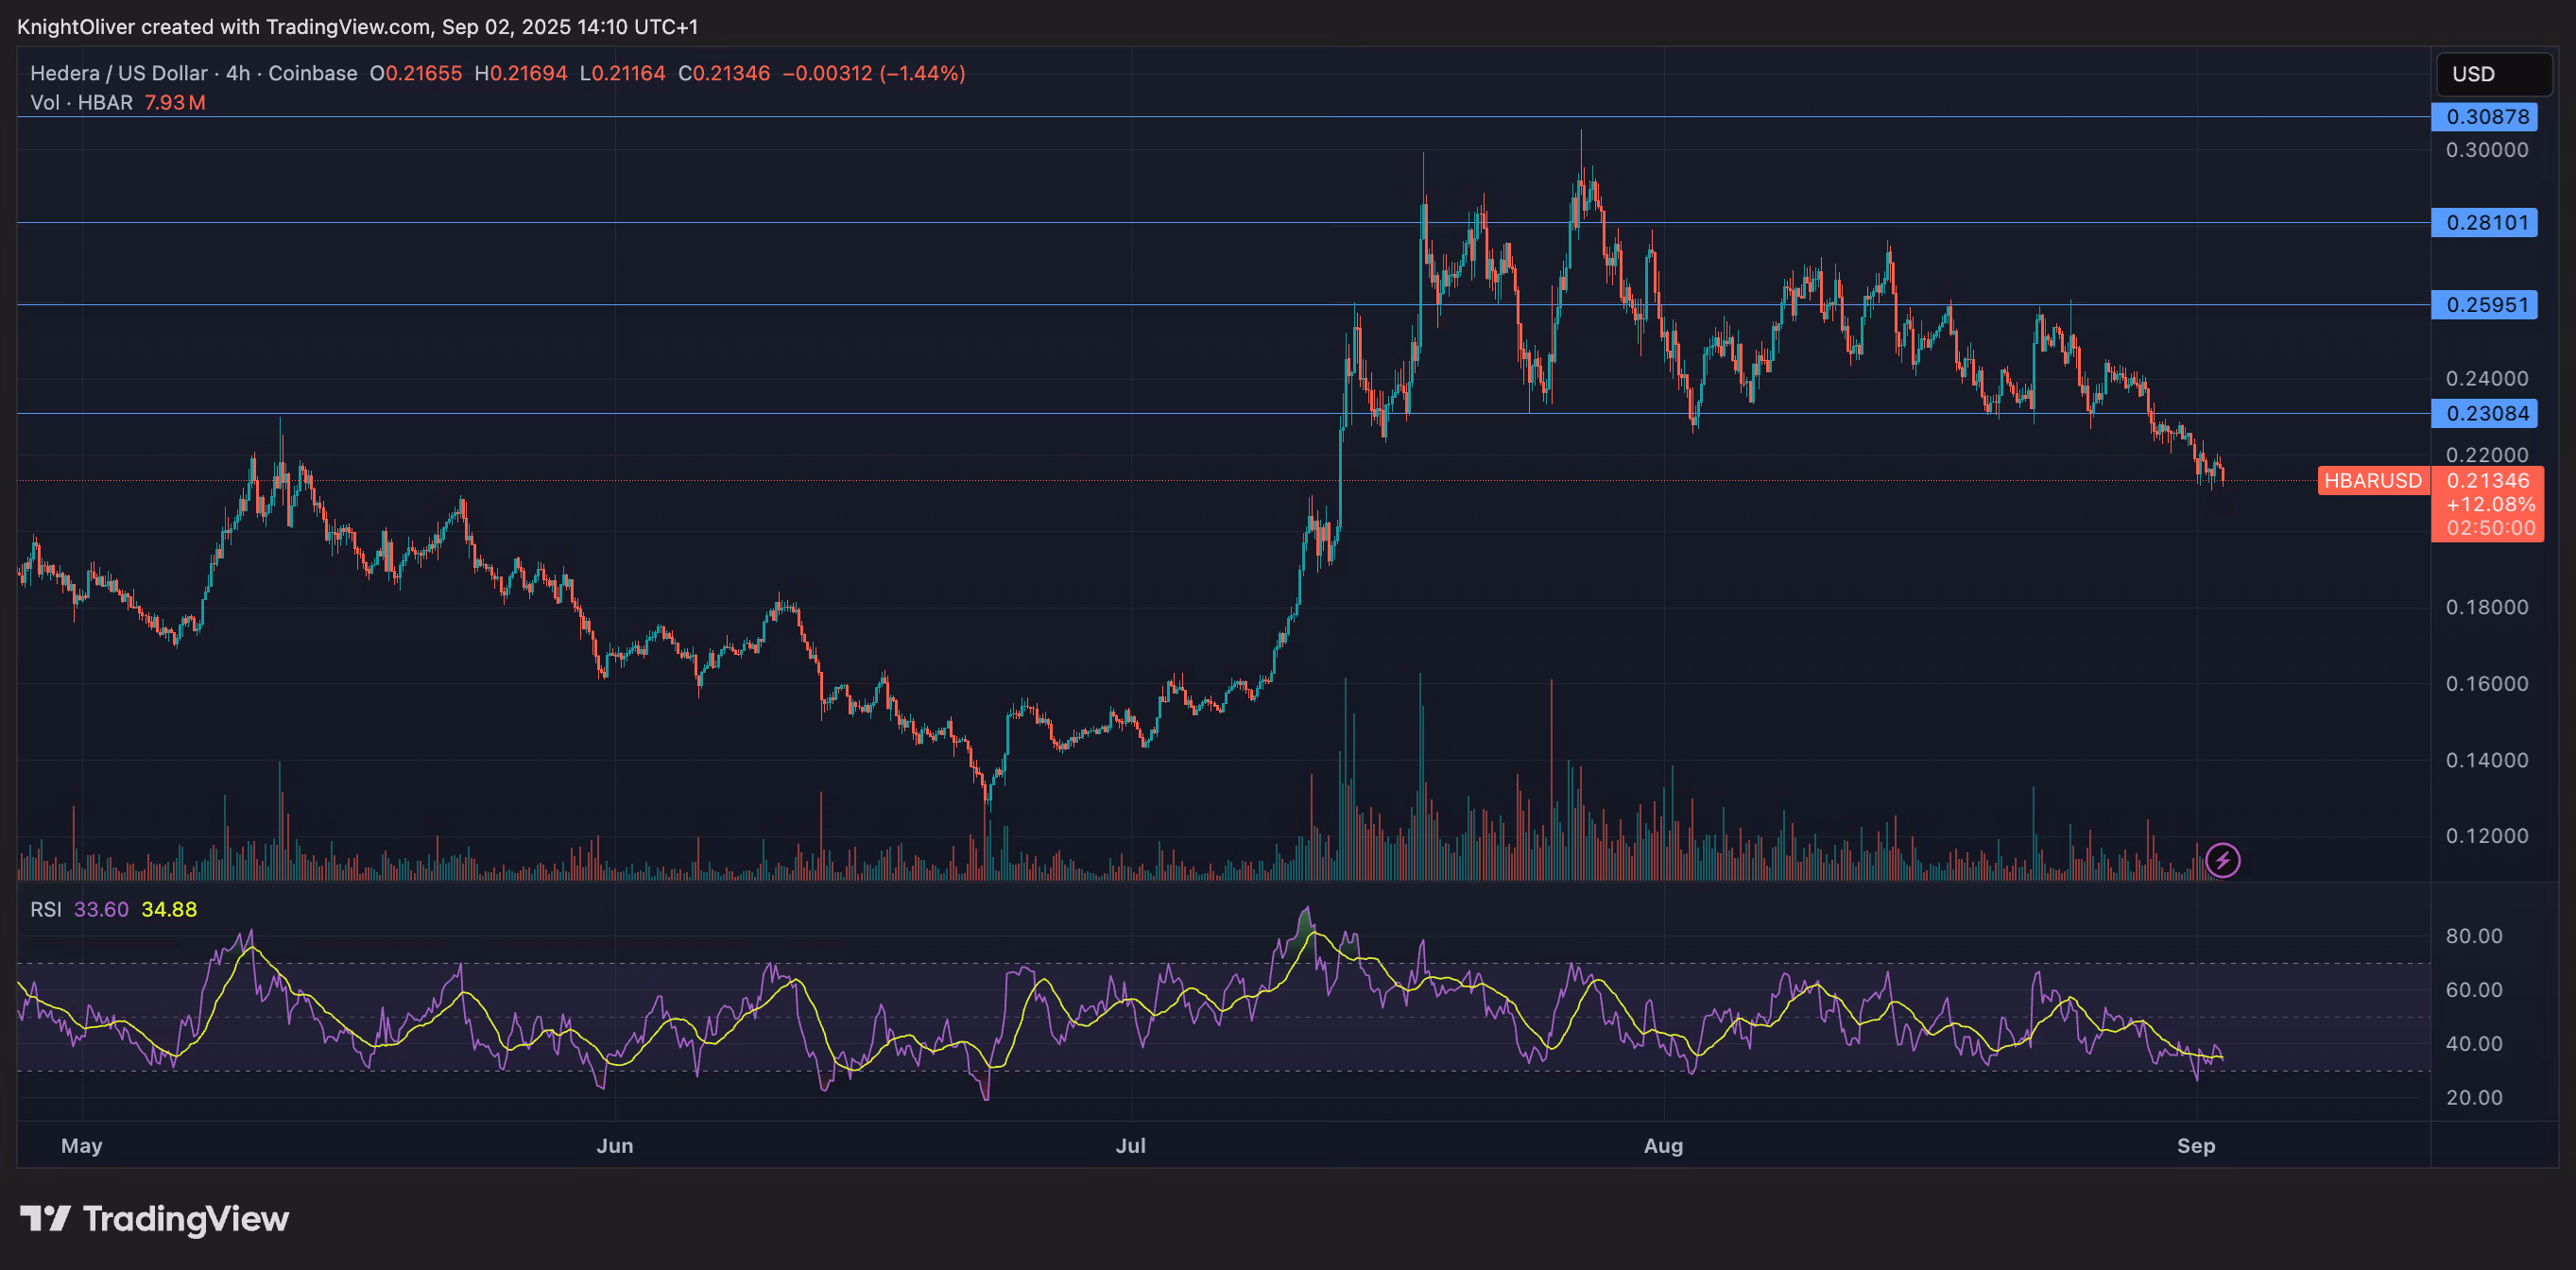This screenshot has width=2576, height=1270.
Task: Click the Vol · HBAR indicator label
Action: pos(81,102)
